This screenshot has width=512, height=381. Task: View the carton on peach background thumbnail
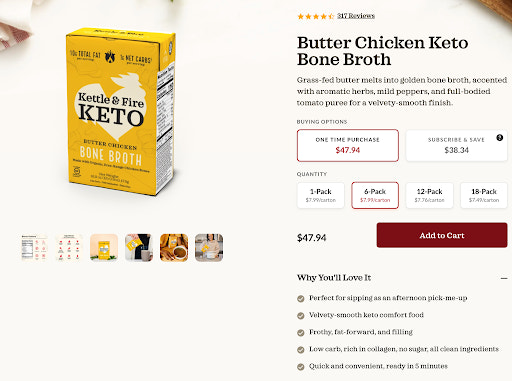pyautogui.click(x=104, y=248)
